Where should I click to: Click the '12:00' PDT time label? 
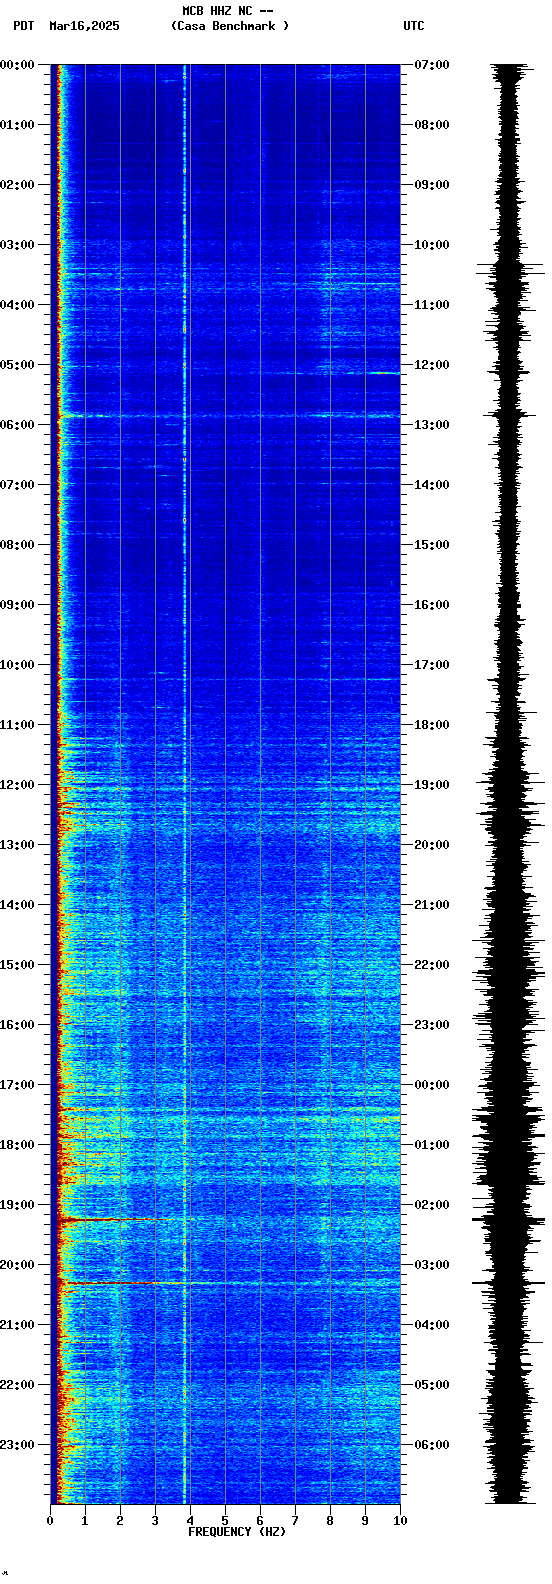click(x=17, y=785)
